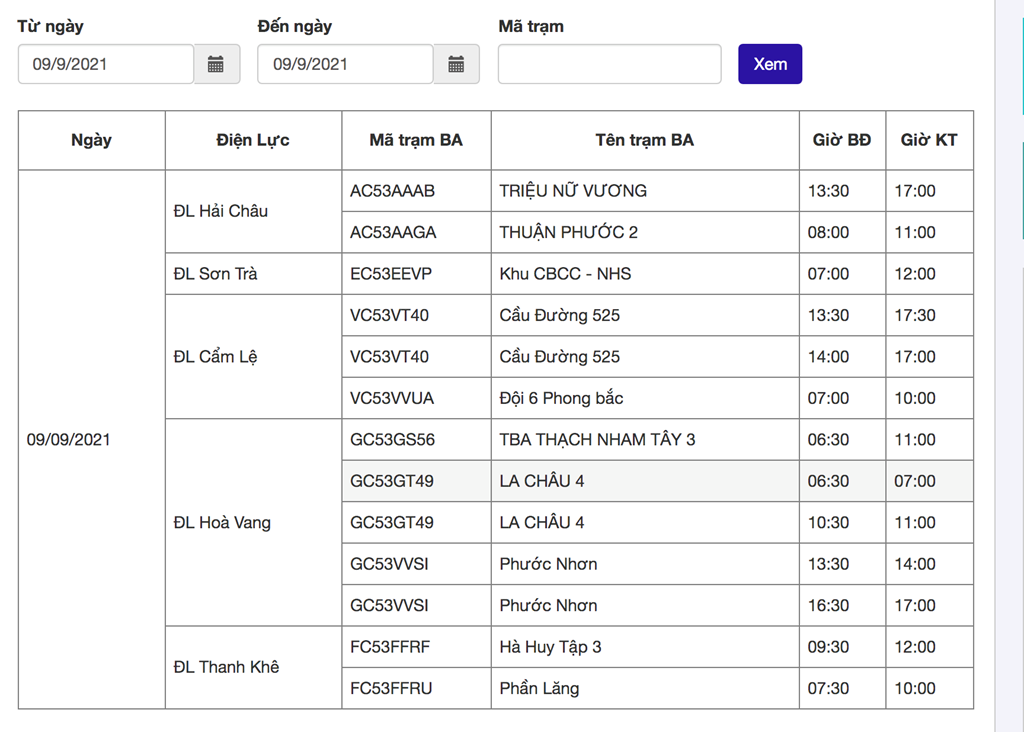This screenshot has height=732, width=1024.
Task: Click Cầu Đường 525 ending at 17:30
Action: pyautogui.click(x=559, y=315)
